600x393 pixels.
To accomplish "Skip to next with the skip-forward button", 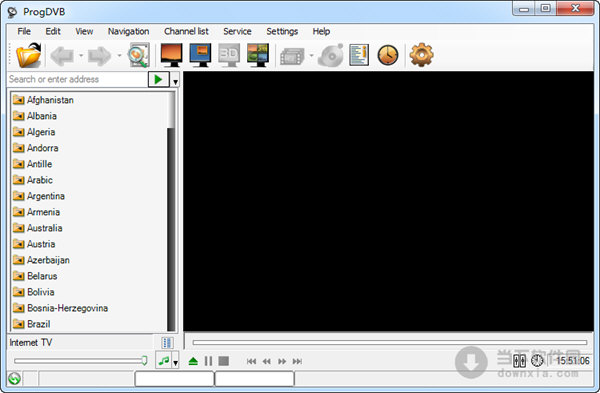I will point(297,361).
